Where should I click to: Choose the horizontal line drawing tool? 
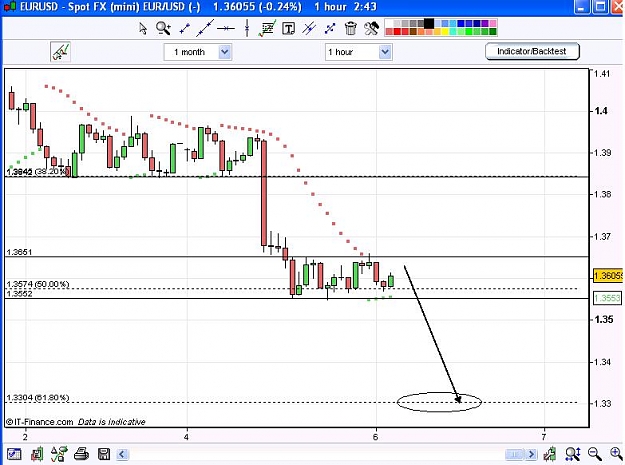pos(226,28)
